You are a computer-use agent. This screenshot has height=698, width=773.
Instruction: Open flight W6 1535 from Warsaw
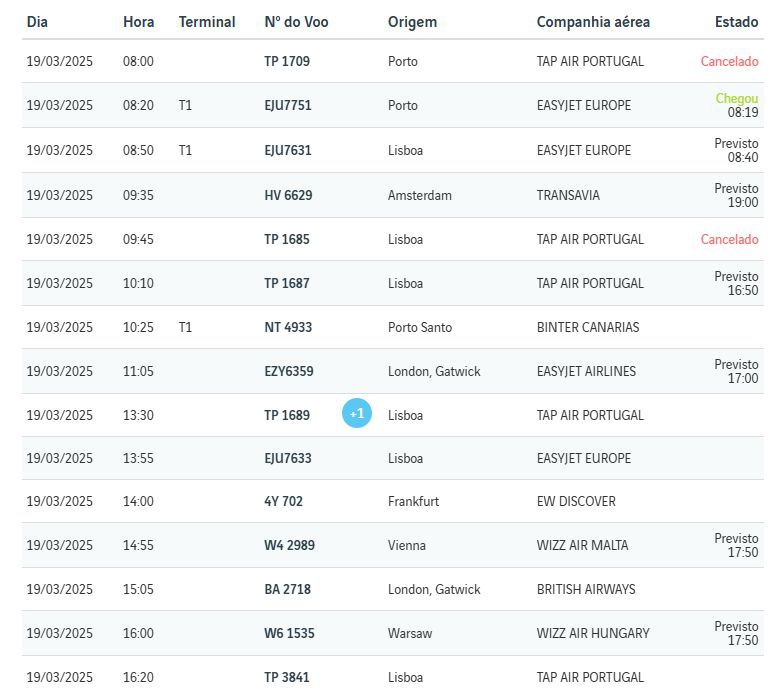[289, 633]
